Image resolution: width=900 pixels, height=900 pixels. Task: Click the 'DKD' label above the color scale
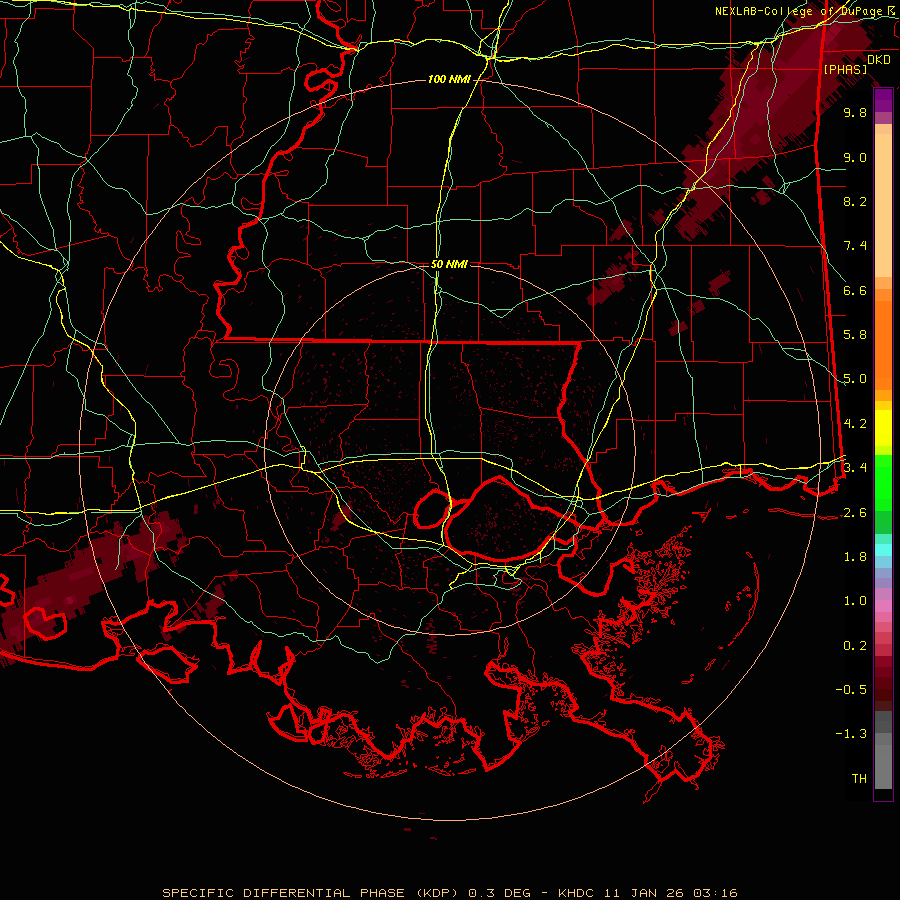coord(879,60)
